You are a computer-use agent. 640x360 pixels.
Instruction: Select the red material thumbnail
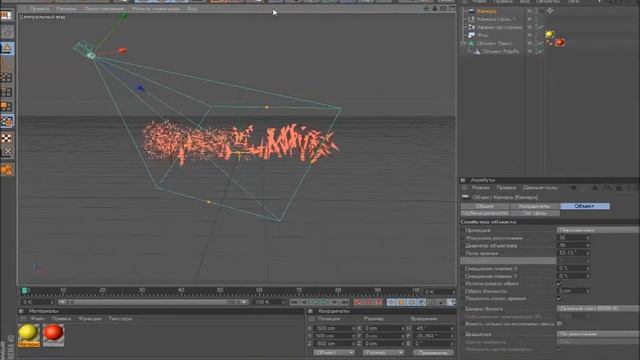[x=53, y=335]
